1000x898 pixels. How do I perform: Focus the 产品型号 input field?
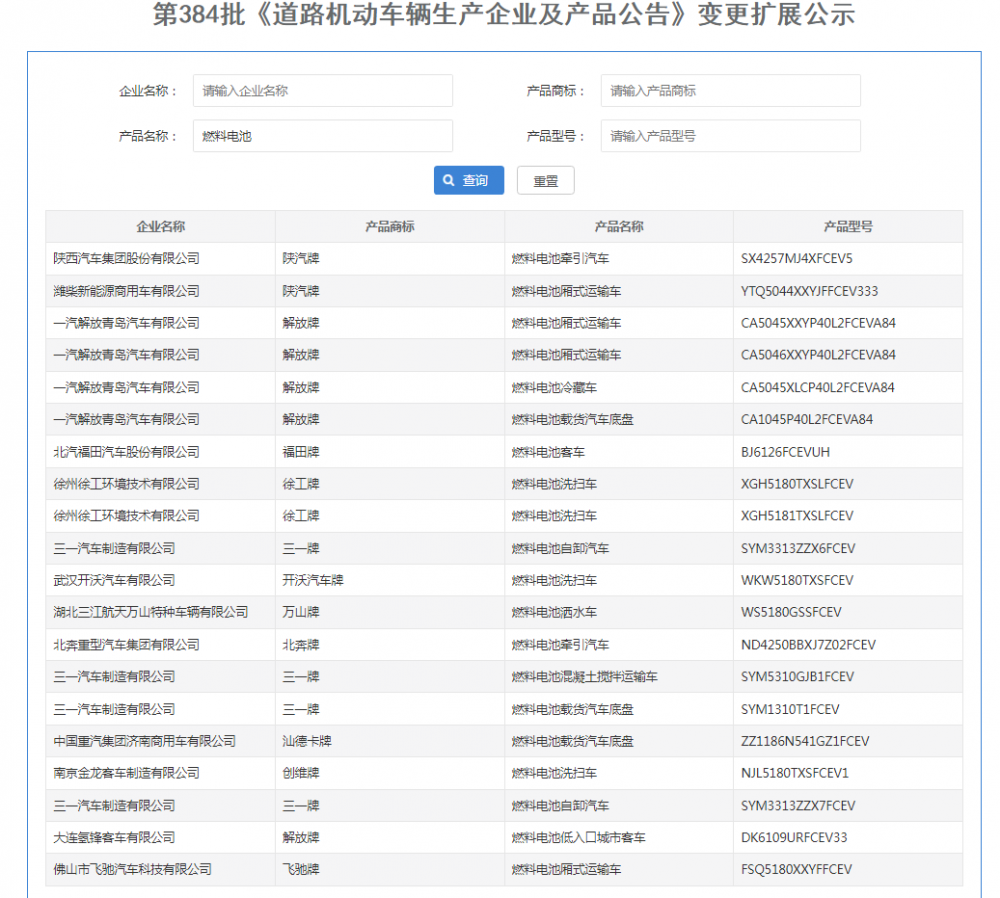[x=730, y=136]
